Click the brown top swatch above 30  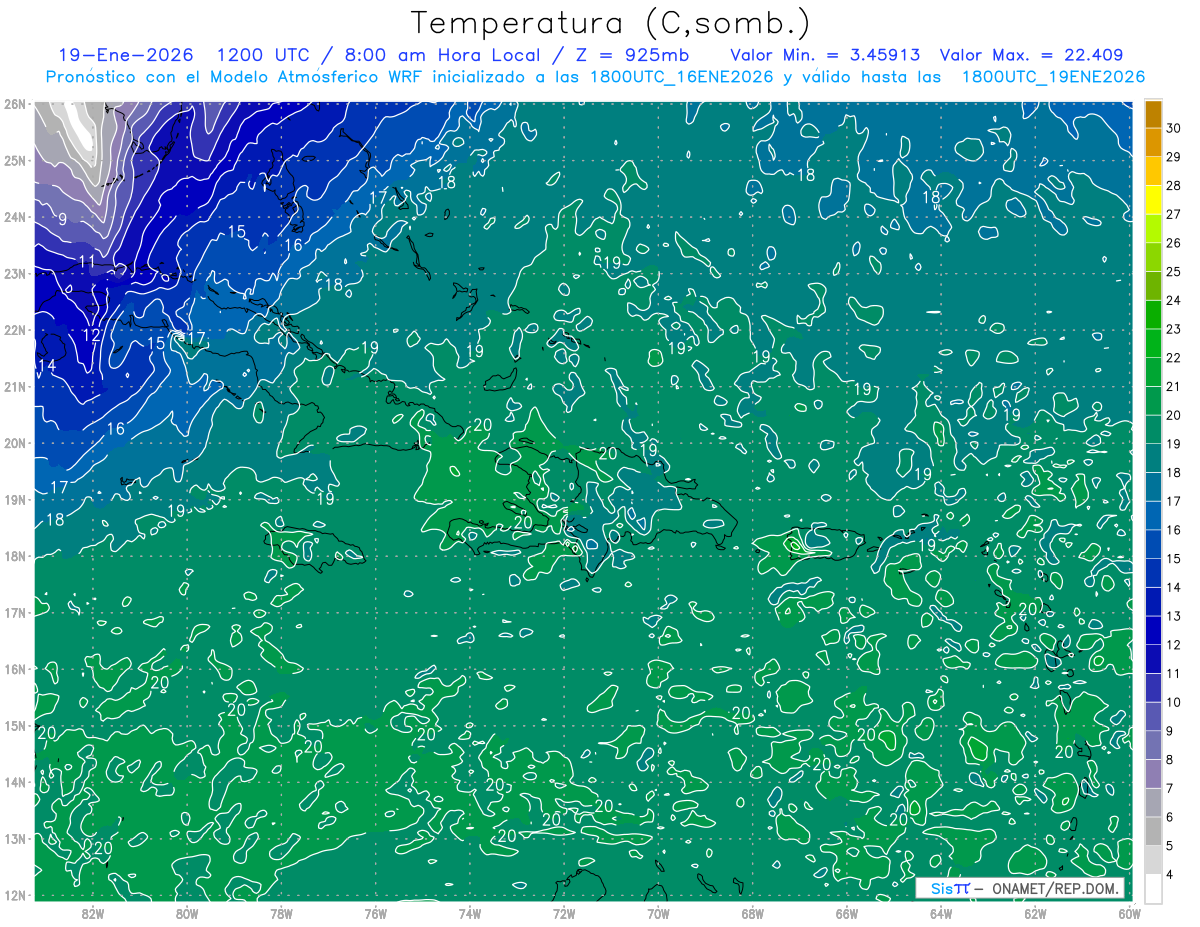(x=1153, y=114)
